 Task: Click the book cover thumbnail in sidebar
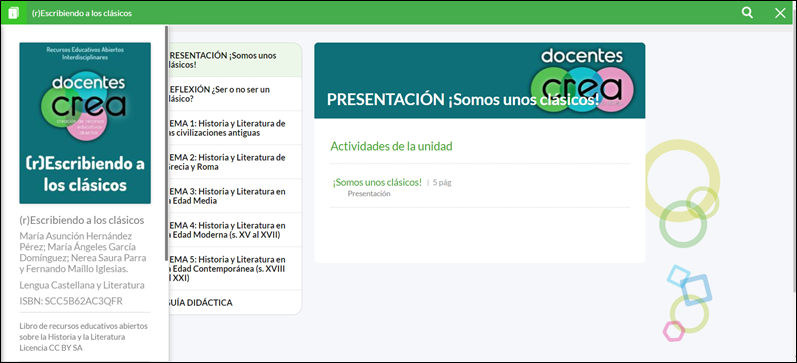point(85,123)
